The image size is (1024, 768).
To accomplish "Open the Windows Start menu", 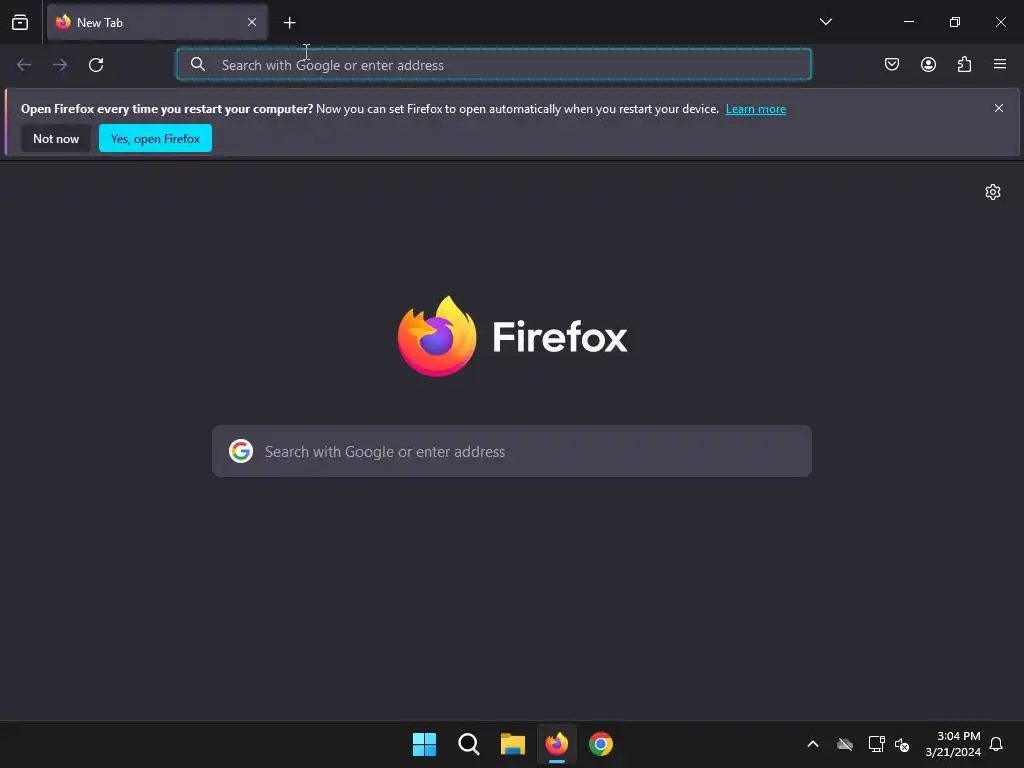I will [x=424, y=744].
